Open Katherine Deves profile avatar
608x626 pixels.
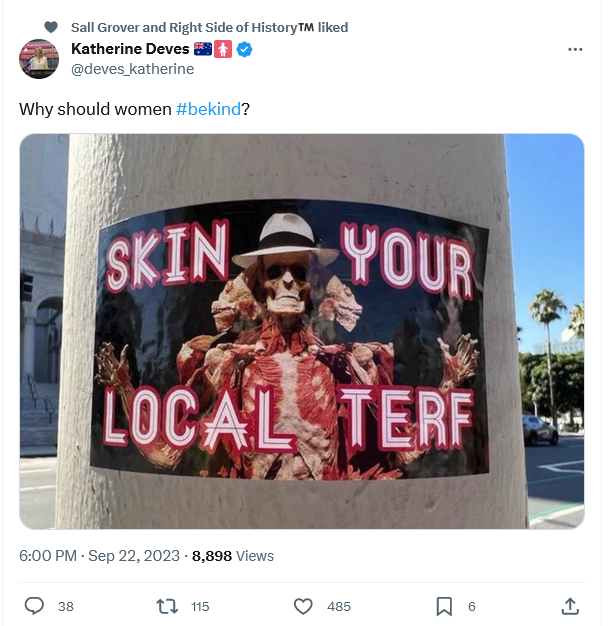click(39, 59)
